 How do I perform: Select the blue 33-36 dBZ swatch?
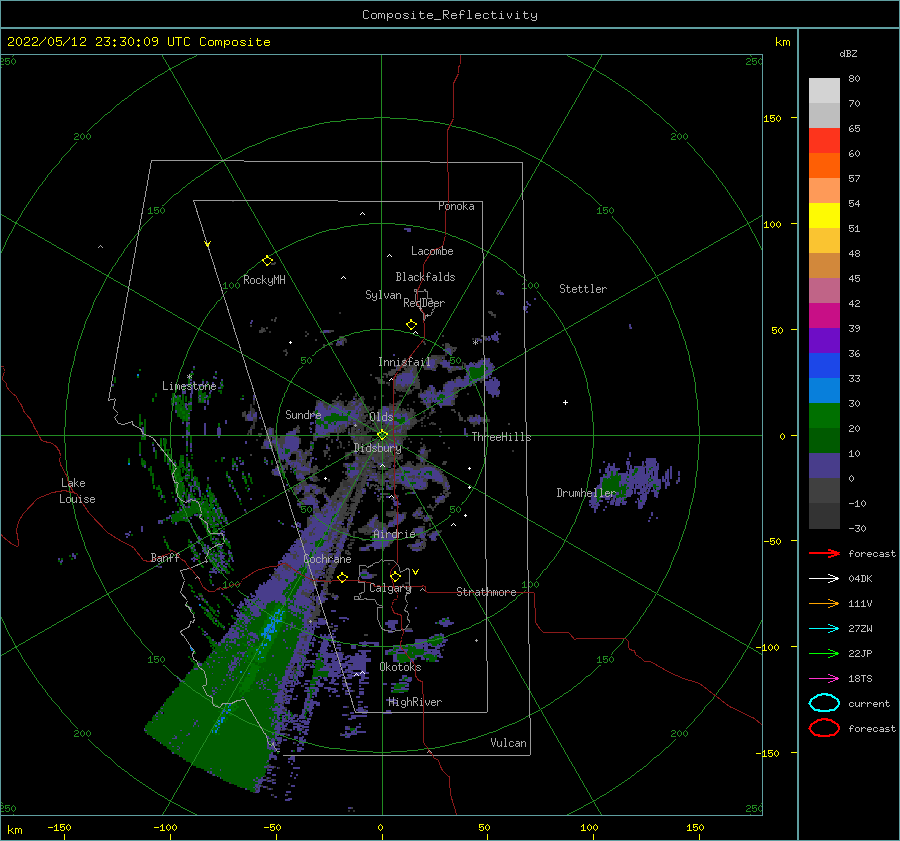pos(824,366)
